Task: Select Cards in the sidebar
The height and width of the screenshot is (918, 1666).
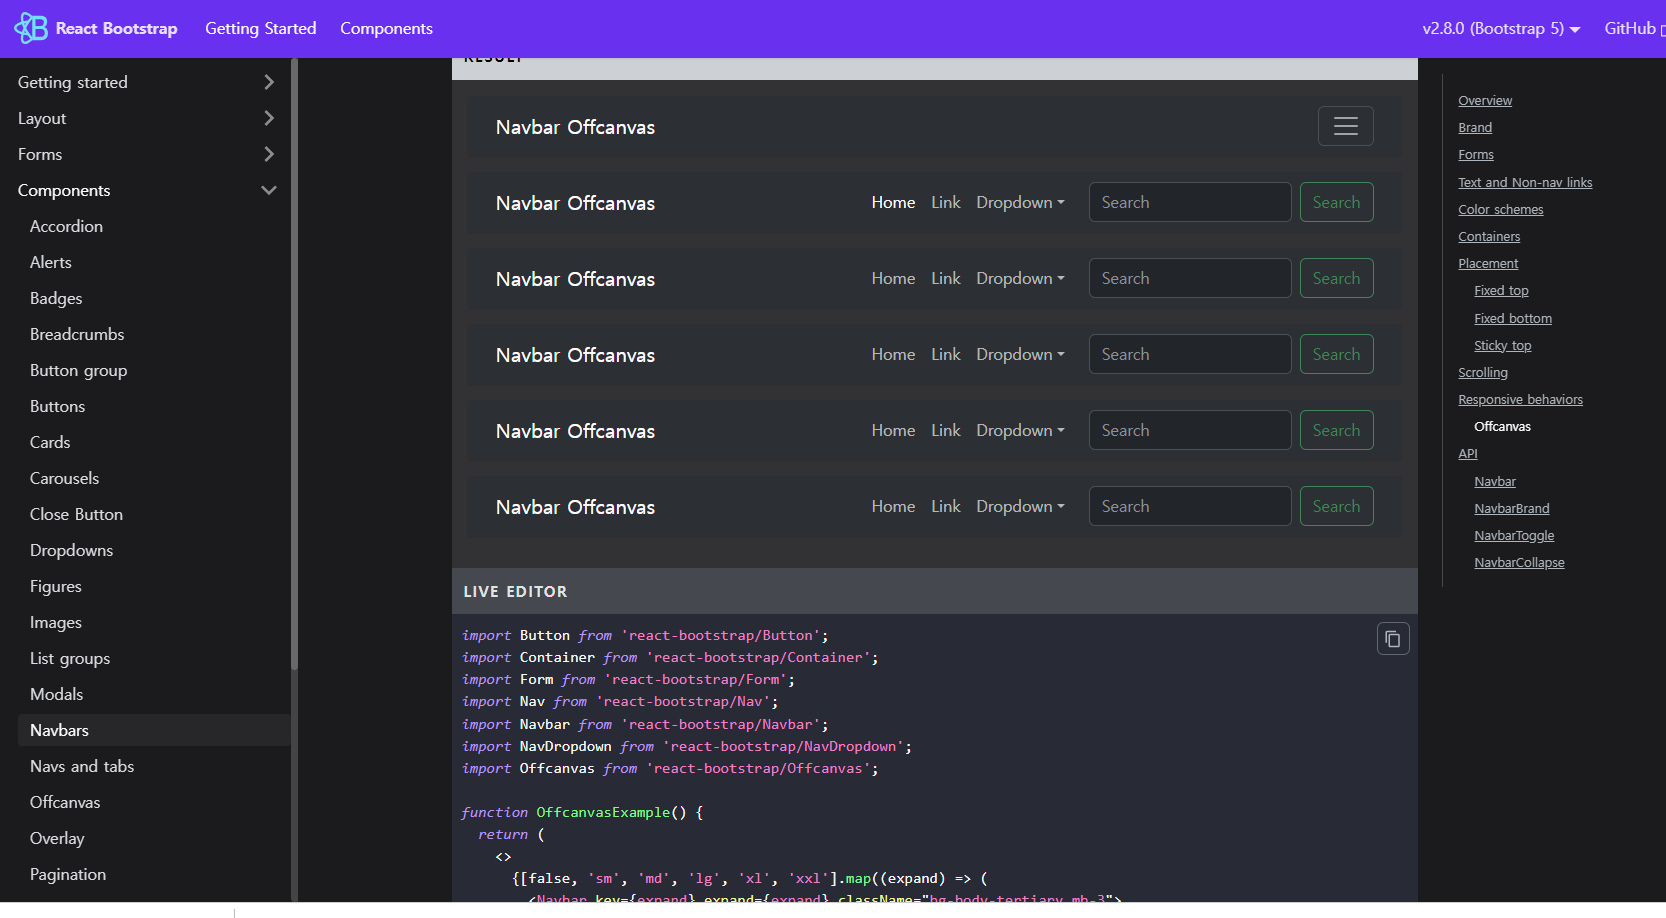Action: [x=50, y=442]
